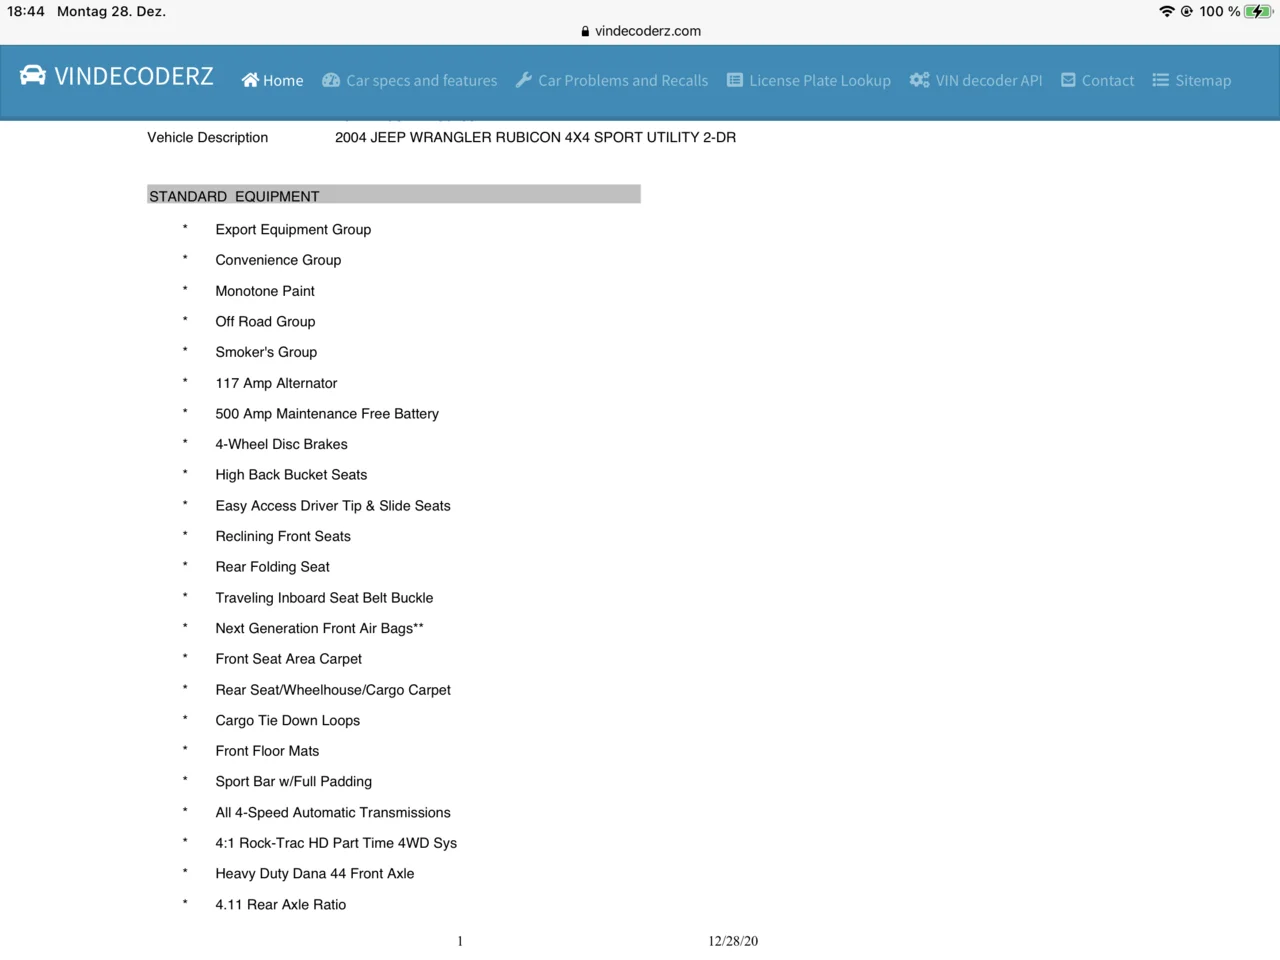Image resolution: width=1280 pixels, height=960 pixels.
Task: Select Convenience Group item
Action: coord(278,260)
